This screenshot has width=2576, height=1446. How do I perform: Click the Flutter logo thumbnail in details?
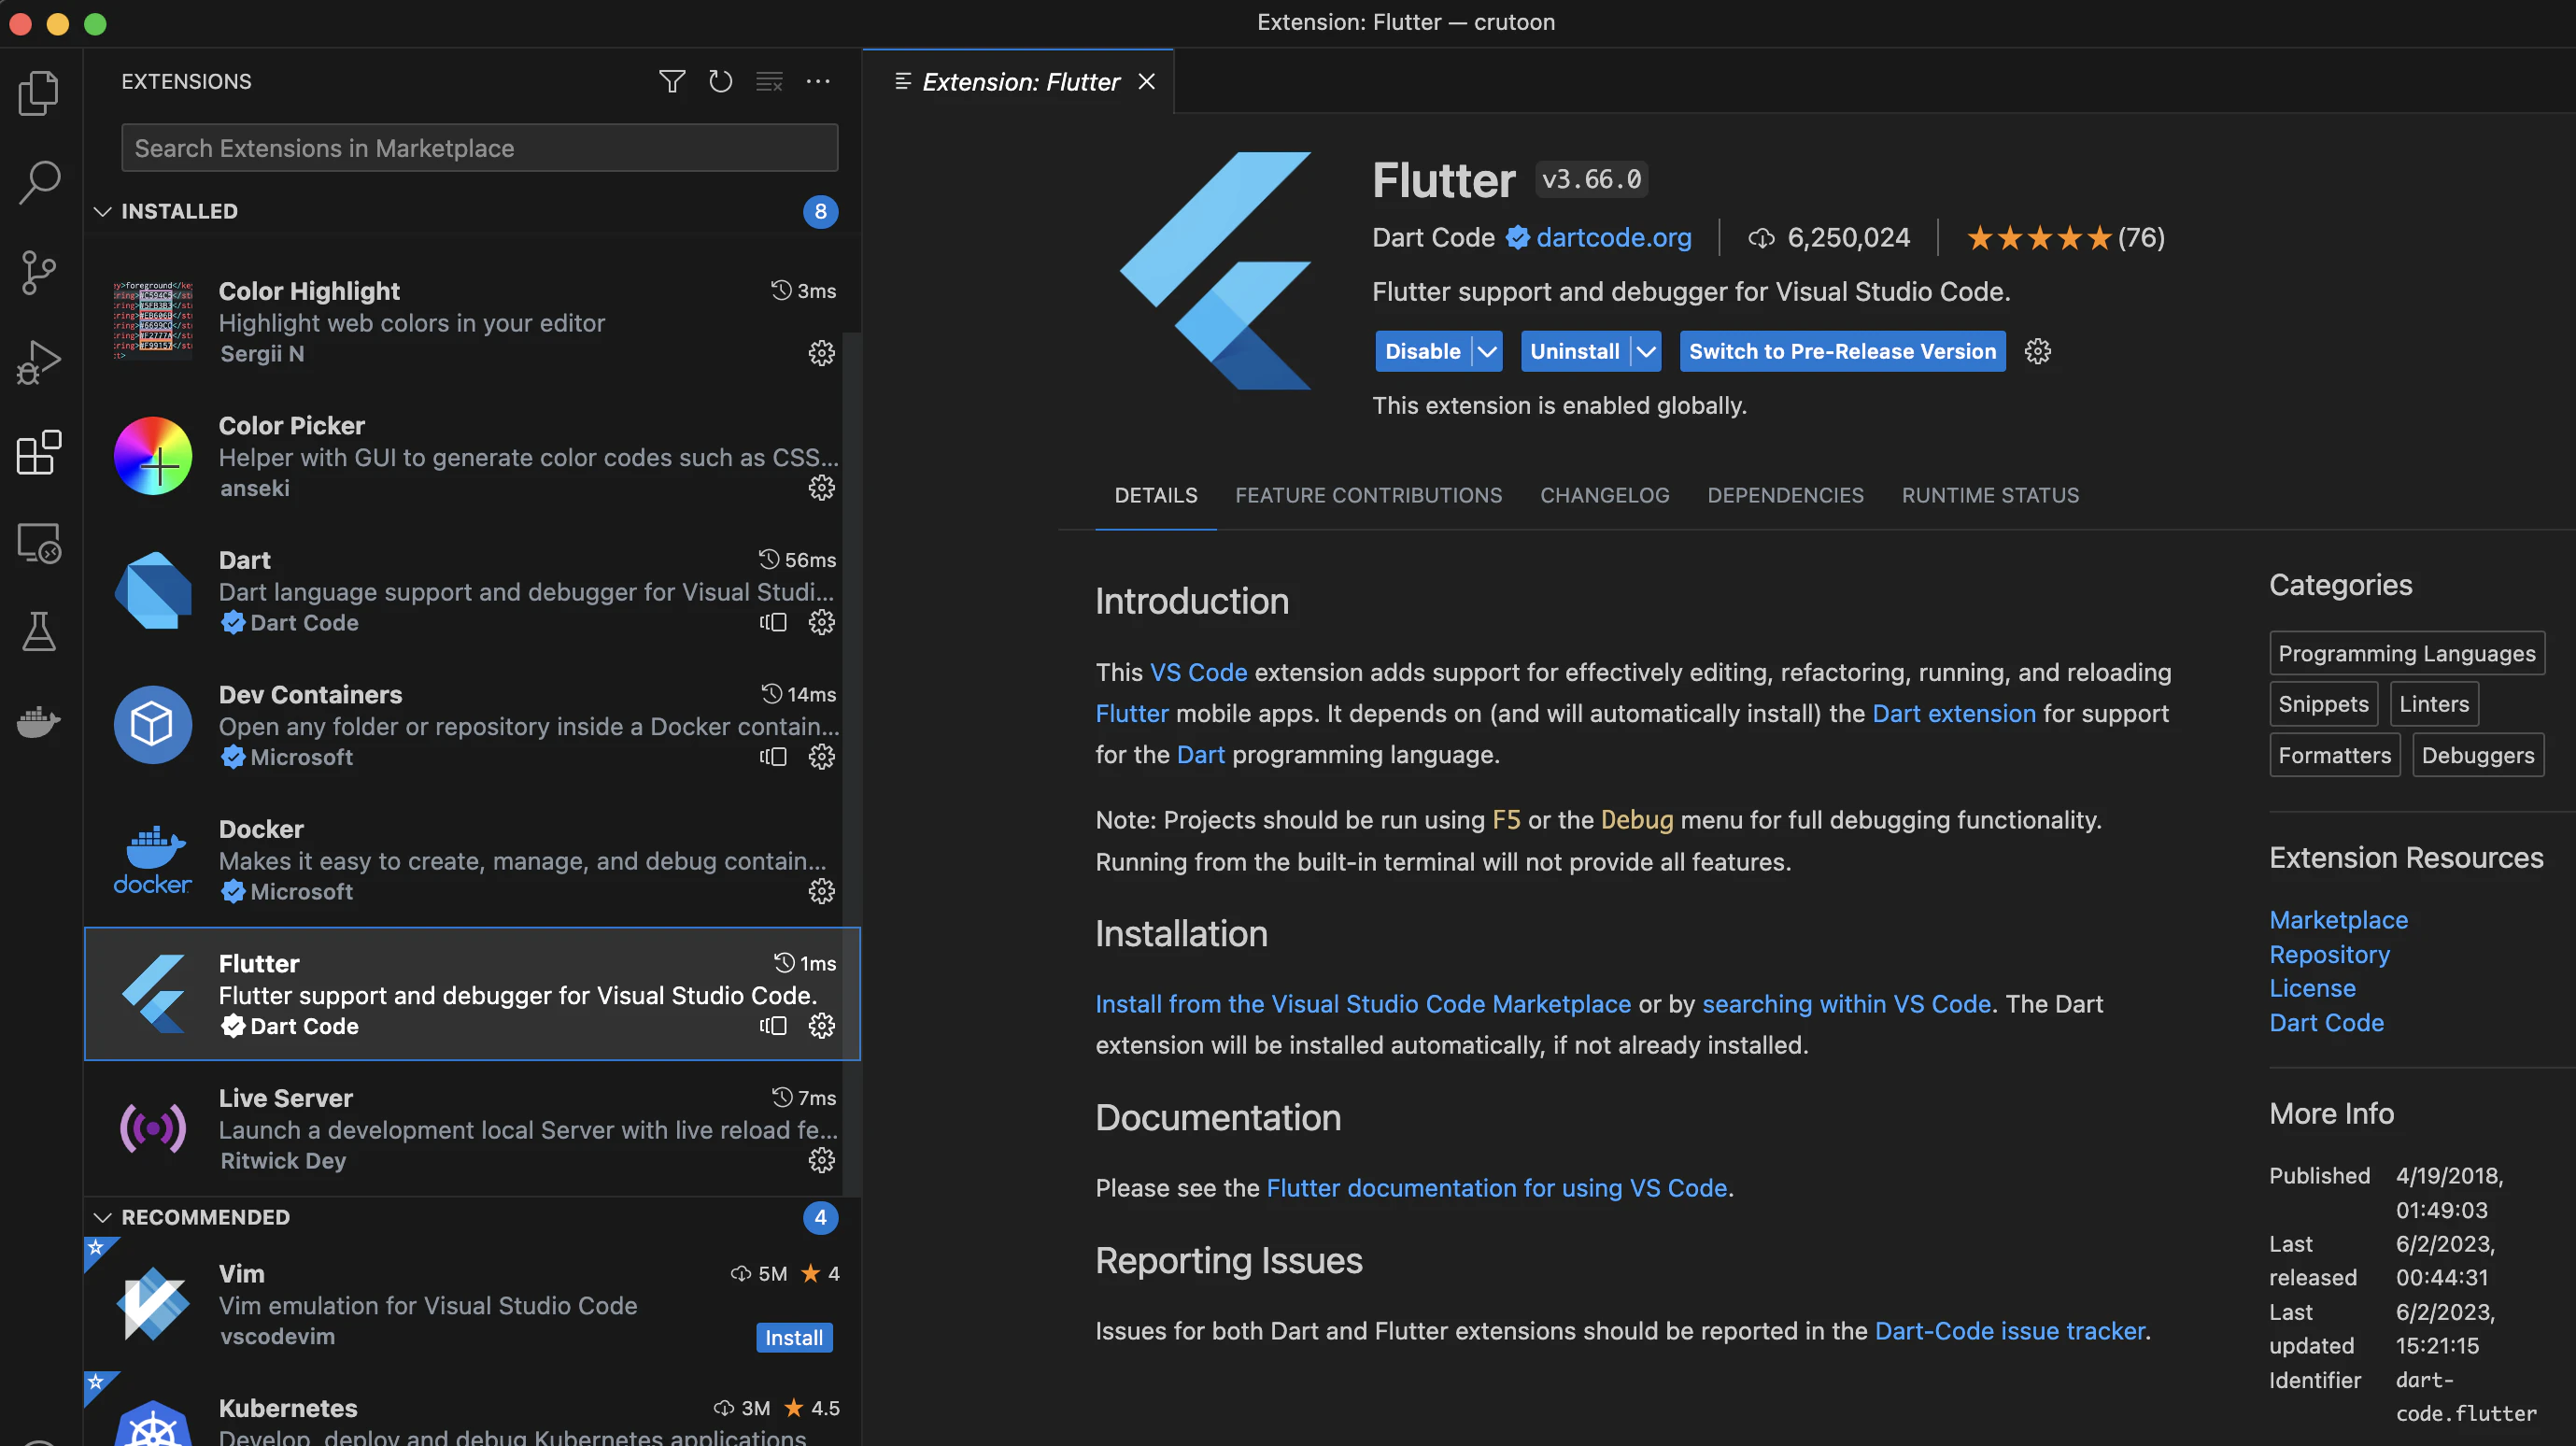[x=1214, y=270]
